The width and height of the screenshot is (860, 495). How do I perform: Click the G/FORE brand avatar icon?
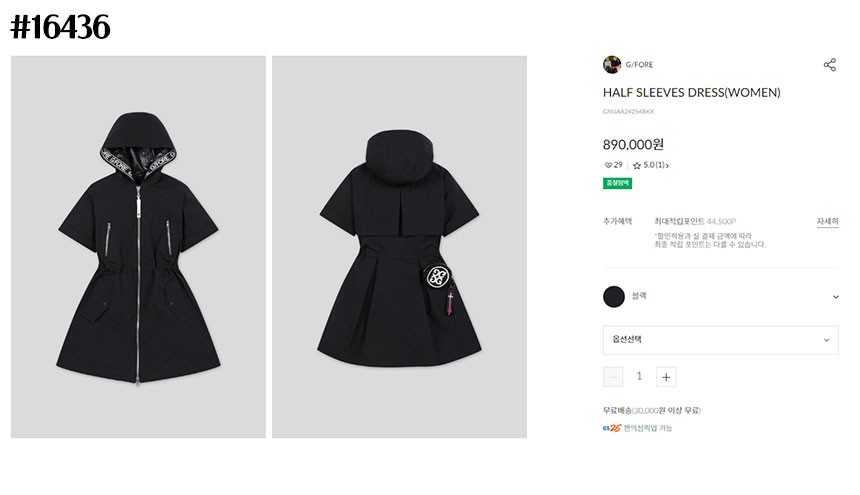click(612, 65)
